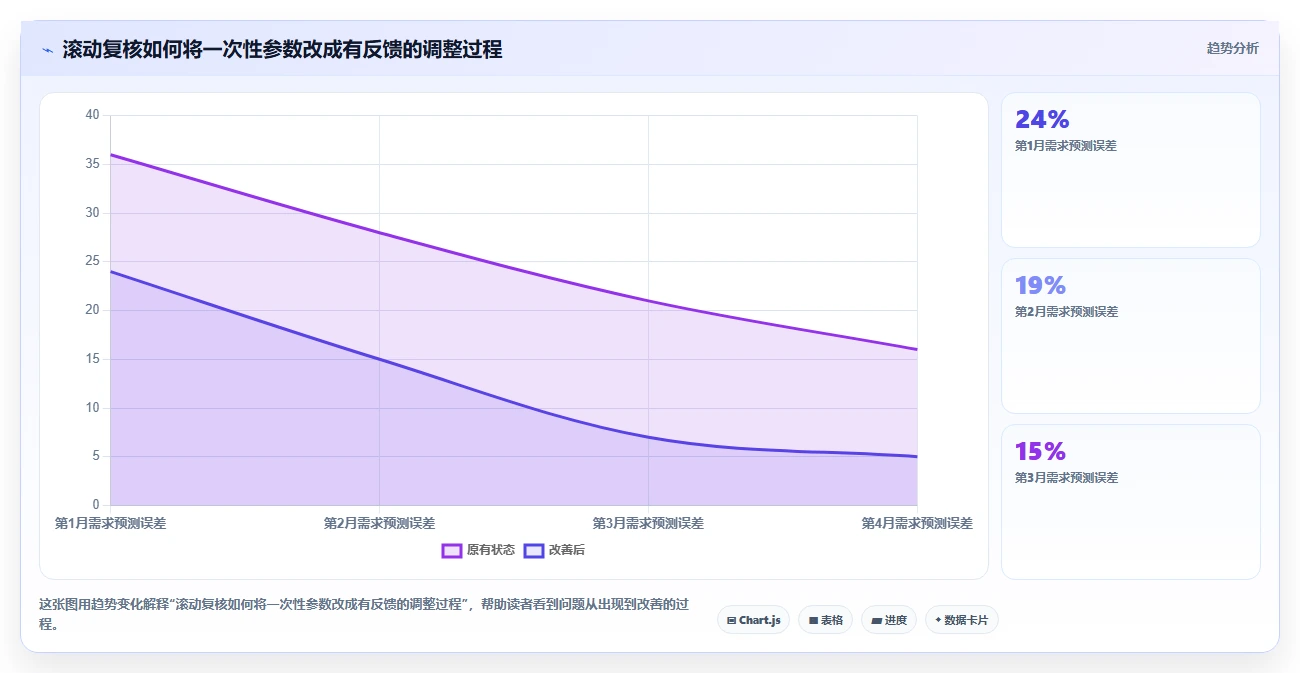Select the Chart.js tag
The width and height of the screenshot is (1300, 673).
pyautogui.click(x=753, y=620)
